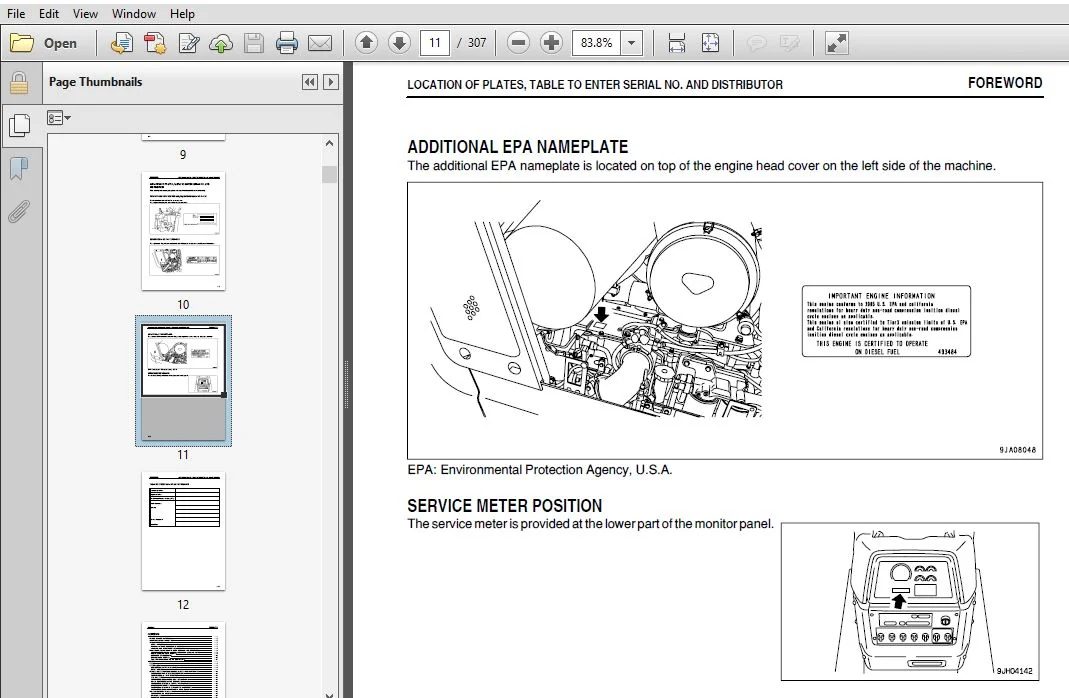Open the Window menu
Screen dimensions: 1069x698
(x=134, y=14)
